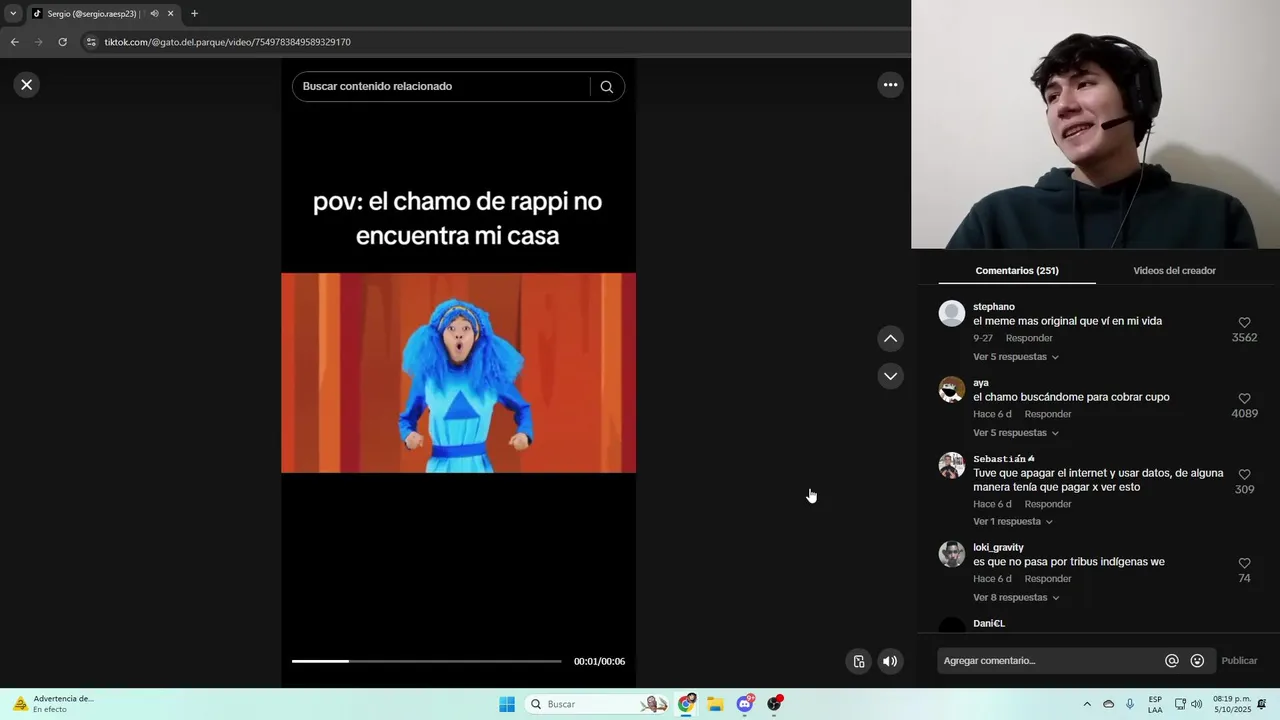Screen dimensions: 1280x720
Task: Click the search magnifier icon in related content bar
Action: coord(606,86)
